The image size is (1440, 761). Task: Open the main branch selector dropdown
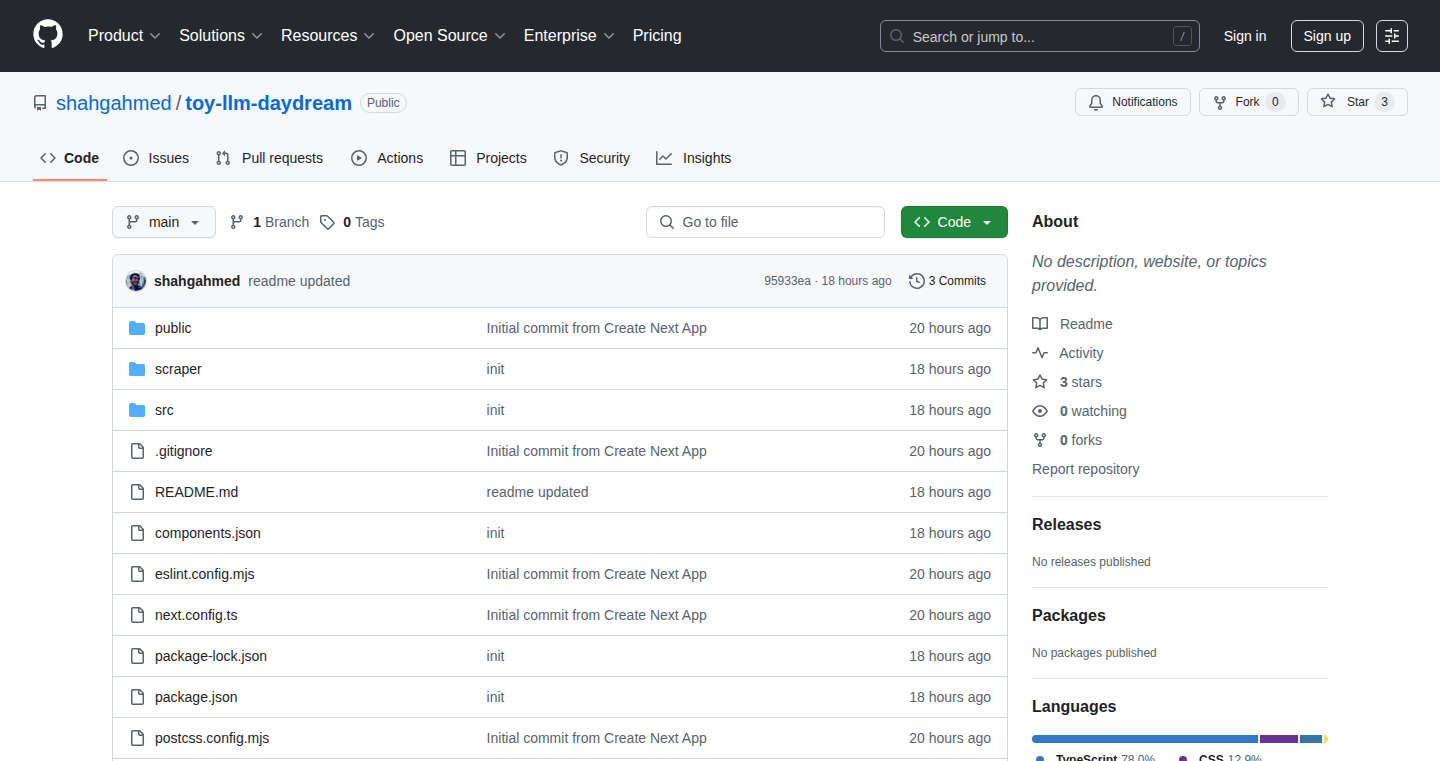pos(164,222)
